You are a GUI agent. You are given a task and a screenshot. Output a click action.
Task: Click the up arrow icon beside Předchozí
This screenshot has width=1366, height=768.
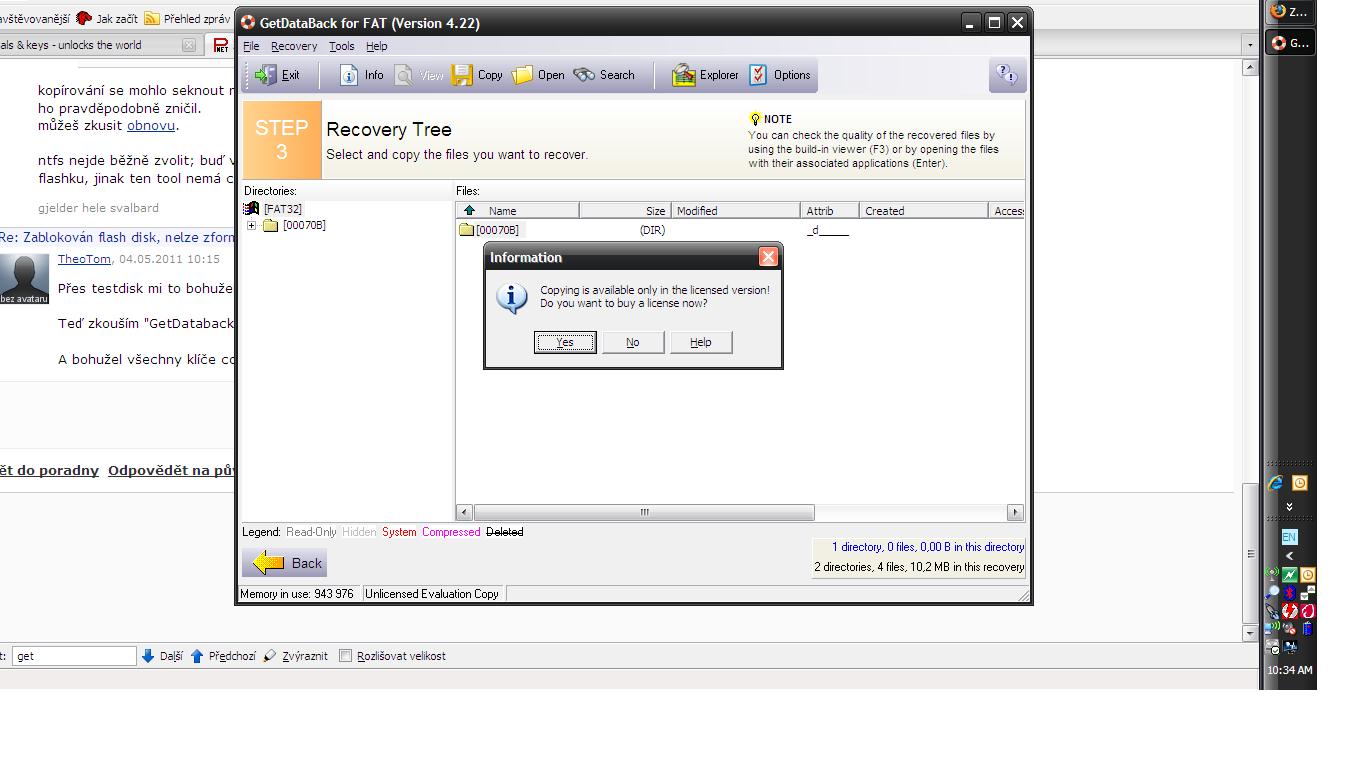point(197,656)
